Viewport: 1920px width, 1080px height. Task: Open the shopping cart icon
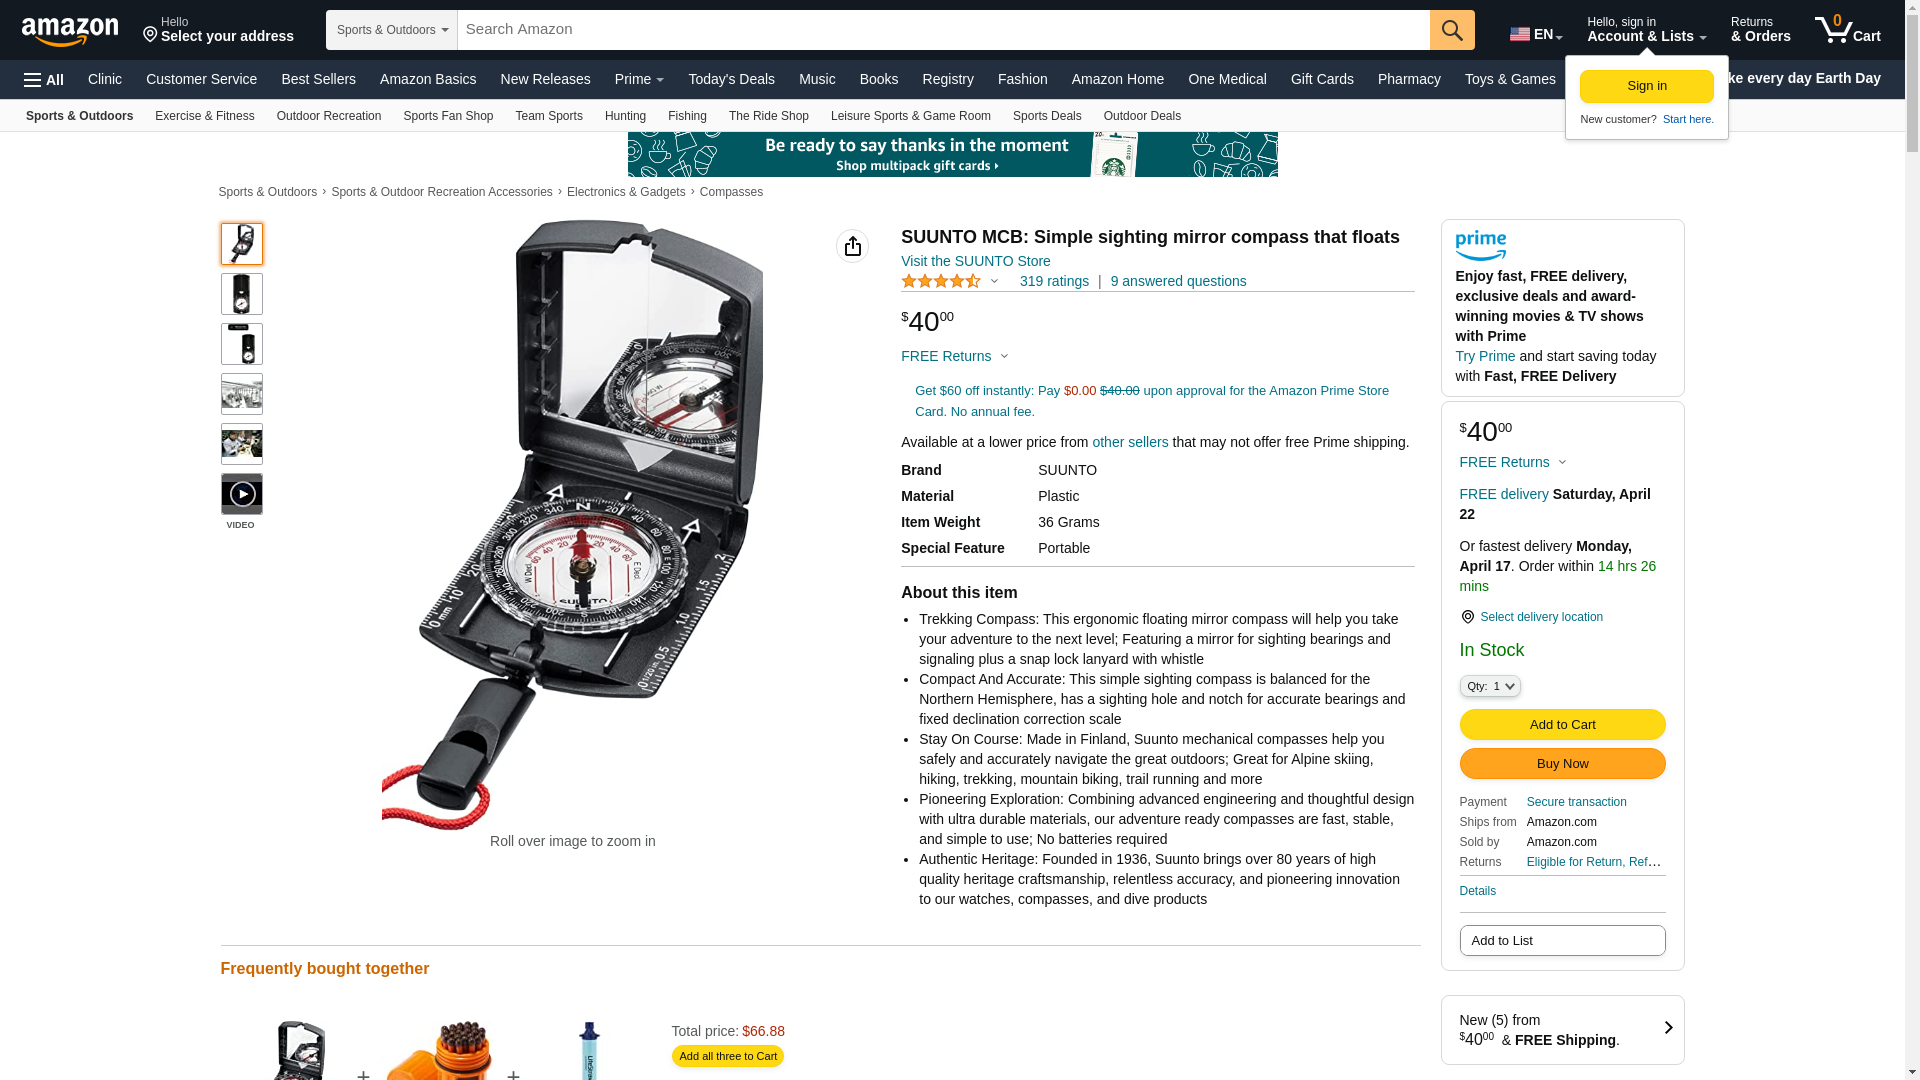point(1848,30)
